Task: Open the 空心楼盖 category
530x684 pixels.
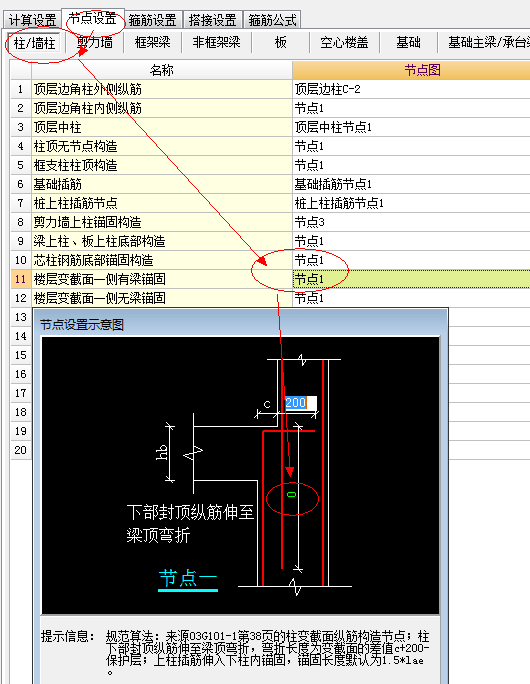Action: point(344,43)
